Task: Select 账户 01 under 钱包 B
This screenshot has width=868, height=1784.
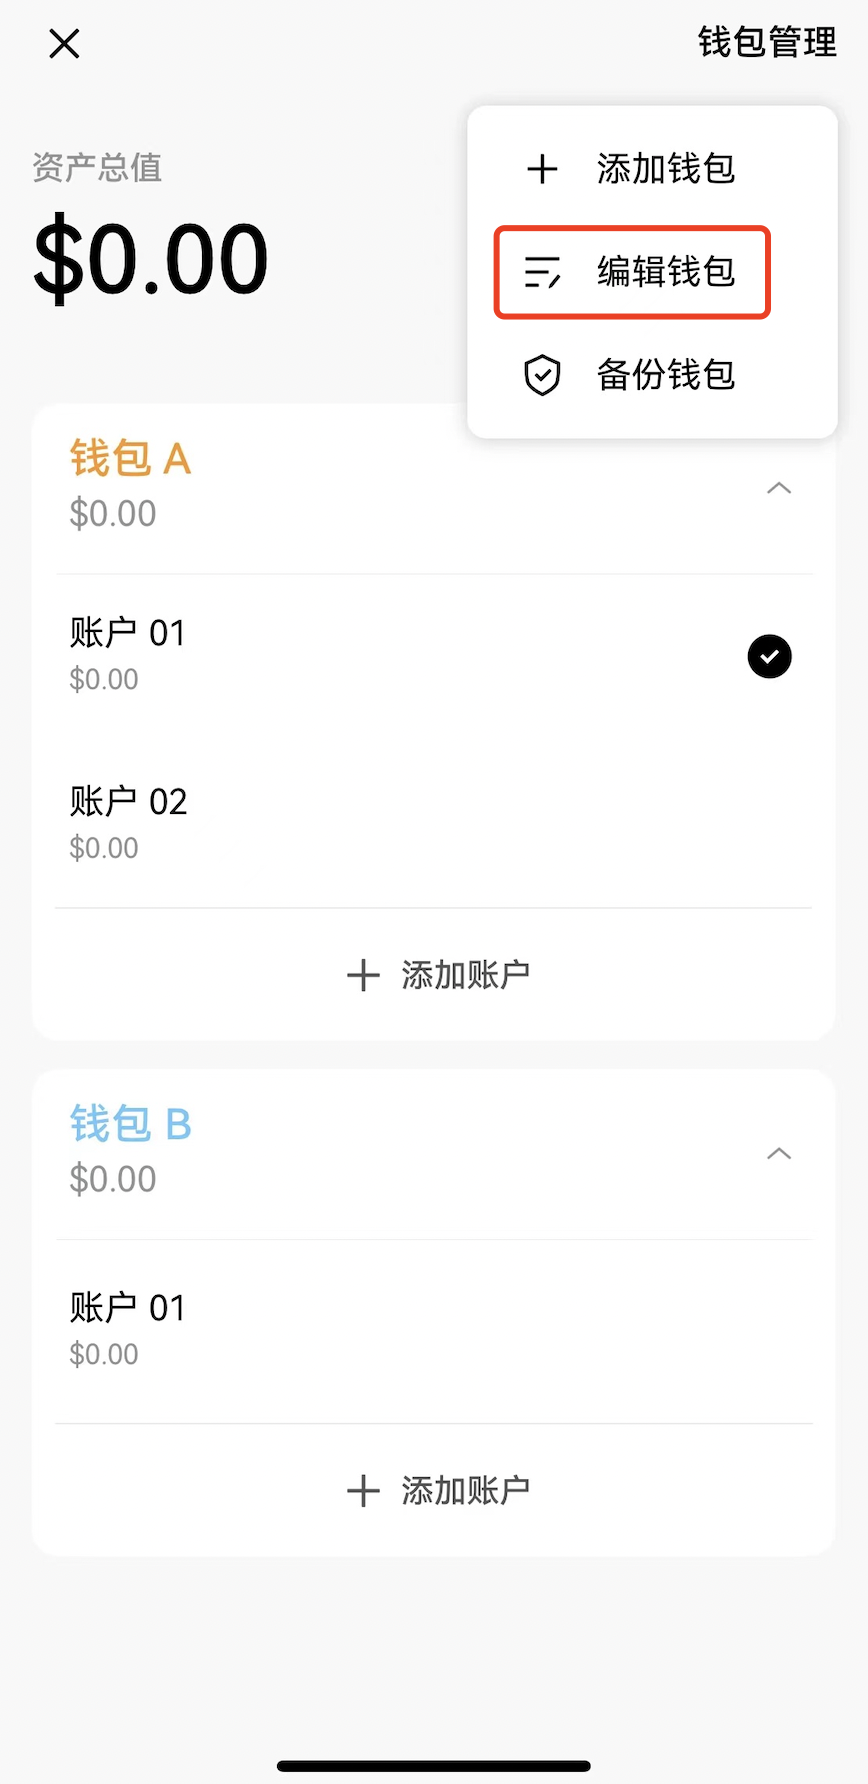Action: (433, 1330)
